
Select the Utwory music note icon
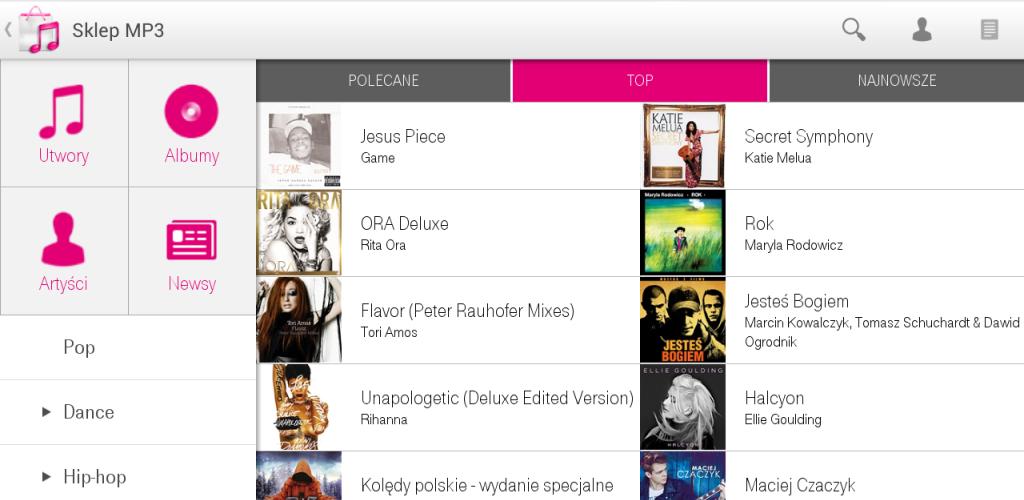pos(63,112)
